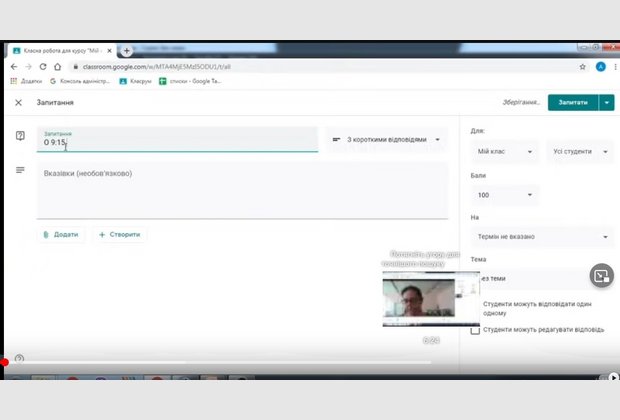Click the video progress bar
The height and width of the screenshot is (420, 620).
(217, 362)
